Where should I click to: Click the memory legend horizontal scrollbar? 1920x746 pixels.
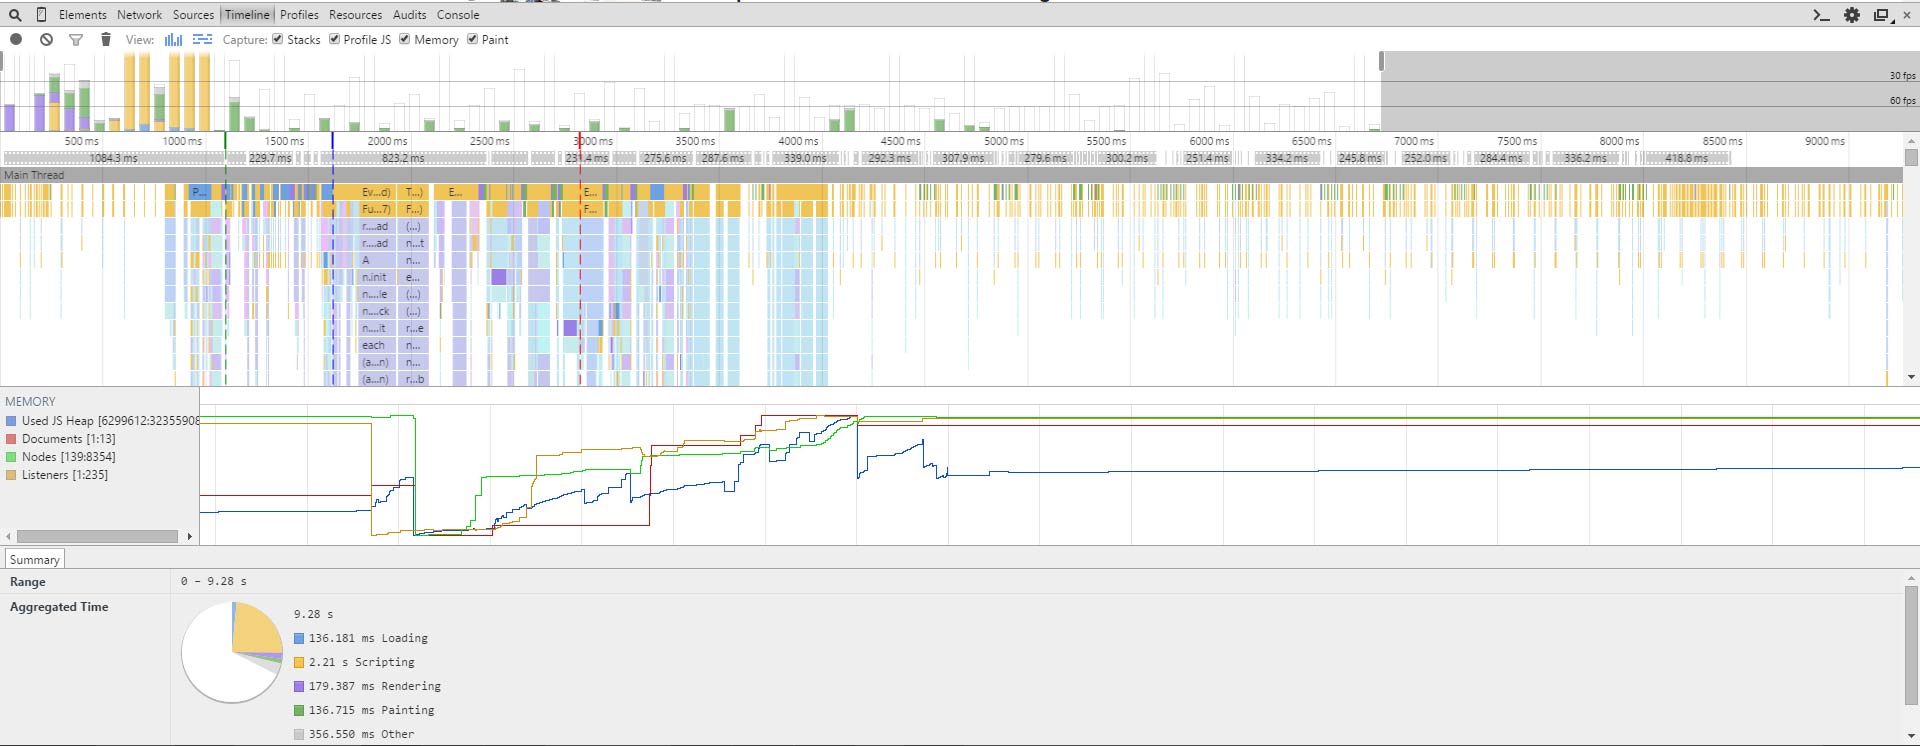[97, 536]
